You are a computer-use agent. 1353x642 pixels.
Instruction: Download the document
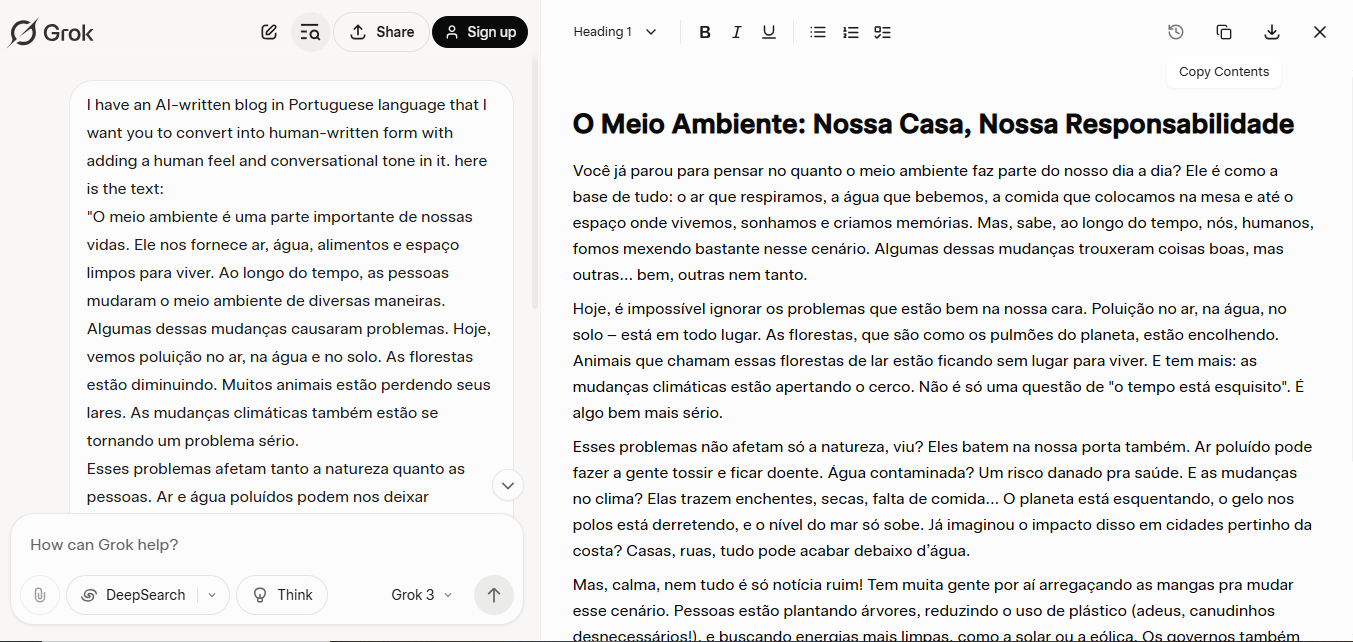1272,32
